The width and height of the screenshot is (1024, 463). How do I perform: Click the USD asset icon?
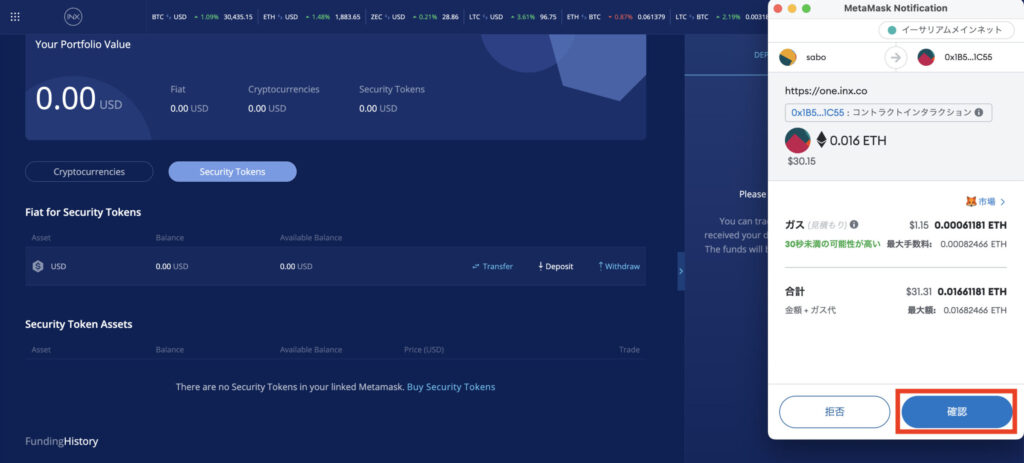38,267
